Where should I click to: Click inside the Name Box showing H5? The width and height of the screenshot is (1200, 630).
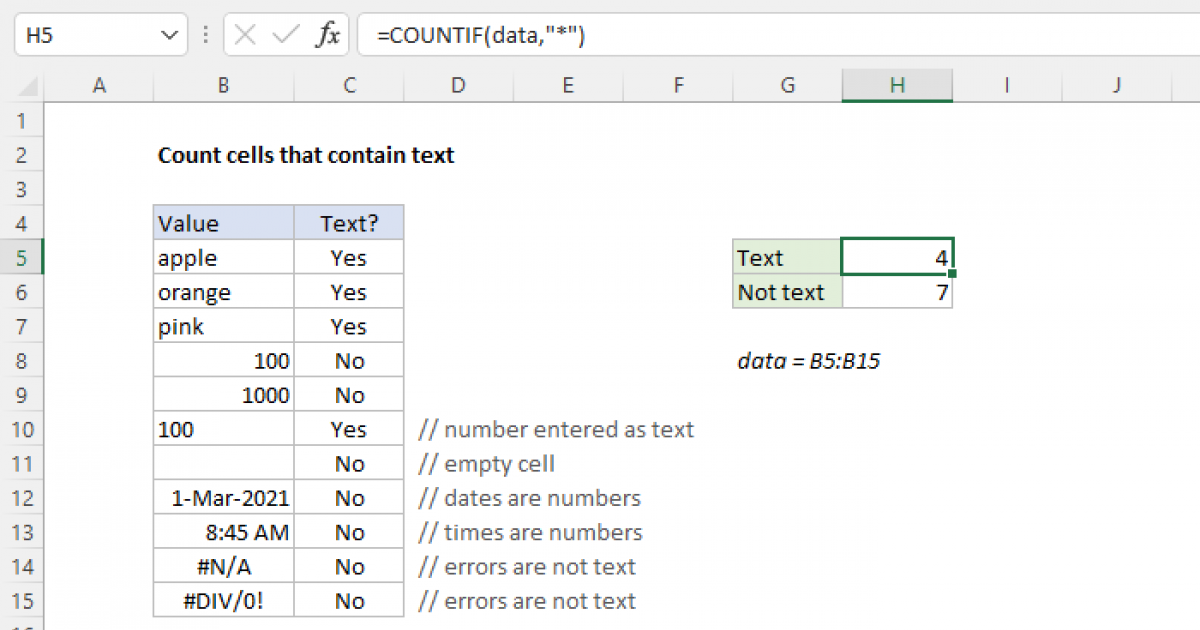pos(85,35)
